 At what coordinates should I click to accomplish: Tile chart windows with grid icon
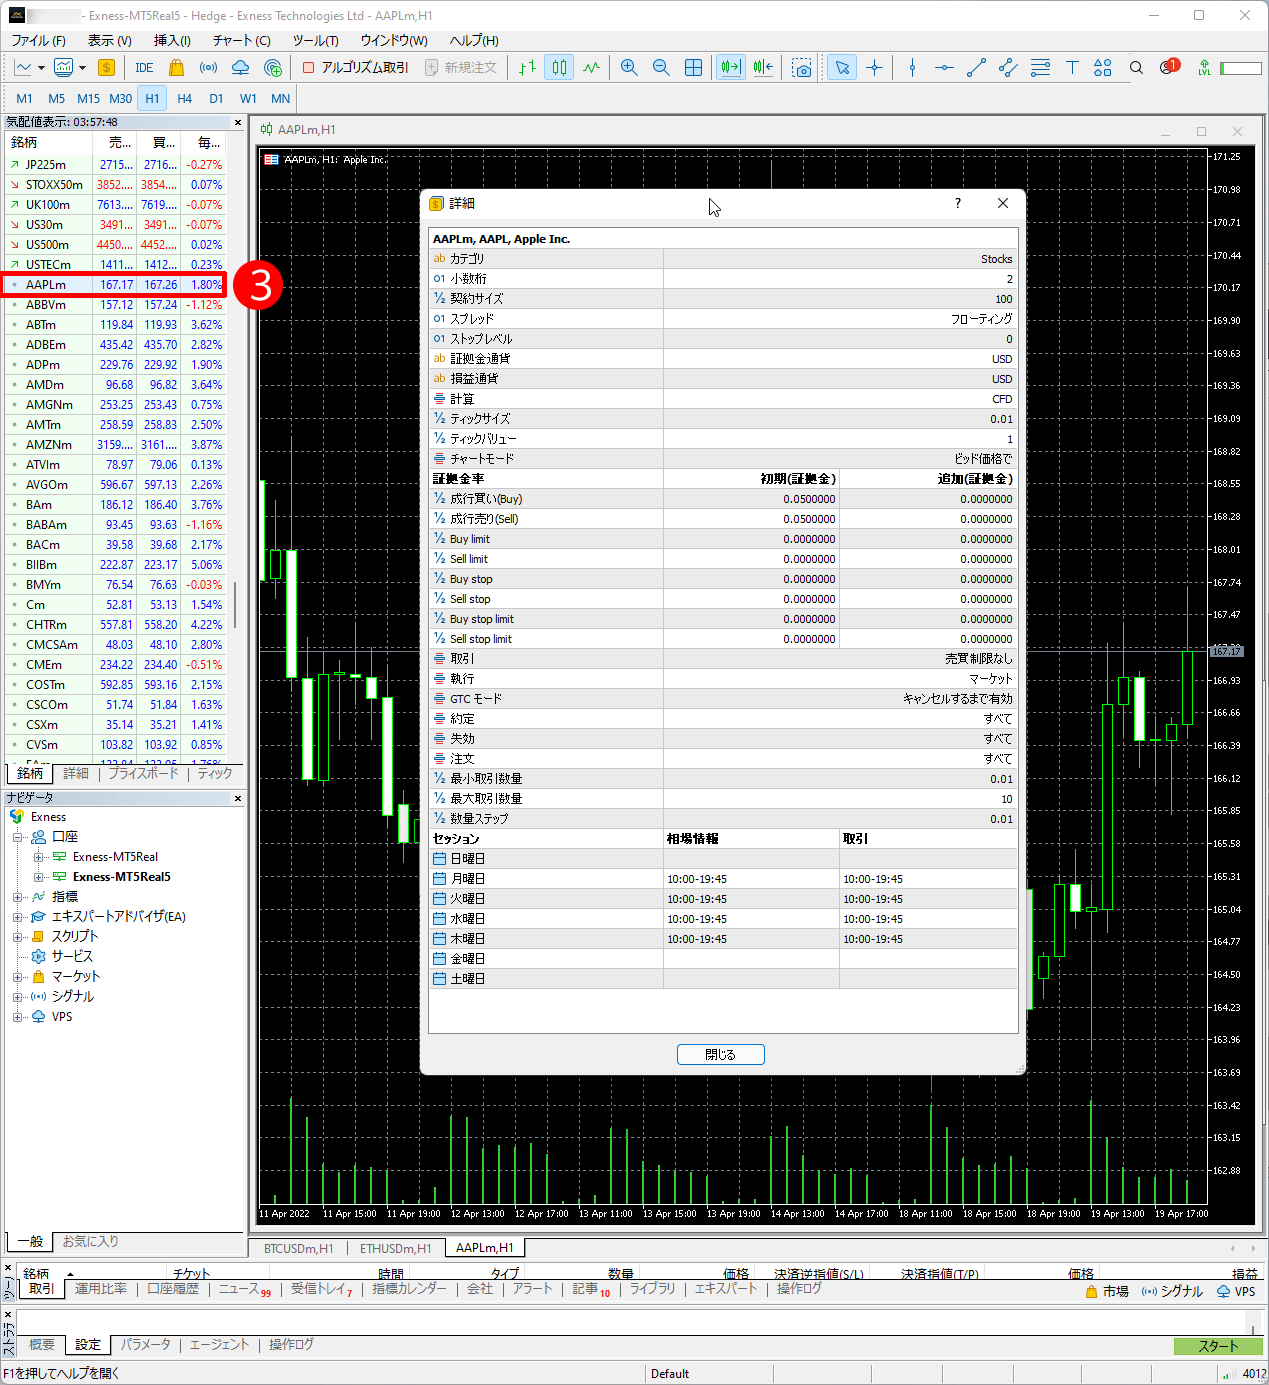[693, 67]
